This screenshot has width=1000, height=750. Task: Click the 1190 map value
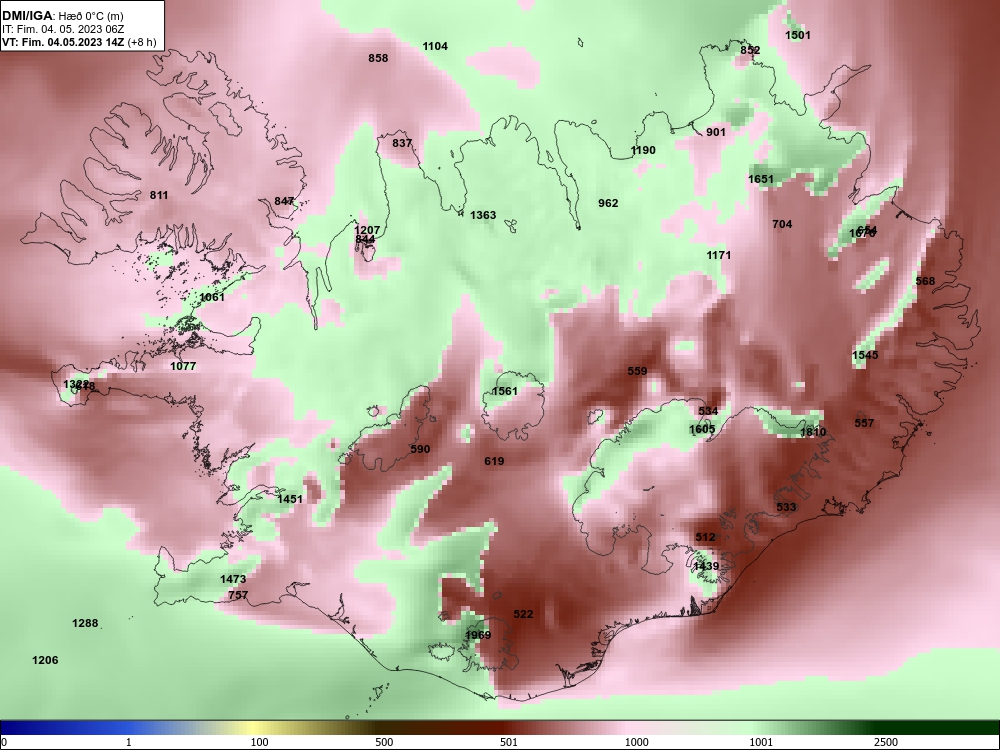[x=643, y=150]
